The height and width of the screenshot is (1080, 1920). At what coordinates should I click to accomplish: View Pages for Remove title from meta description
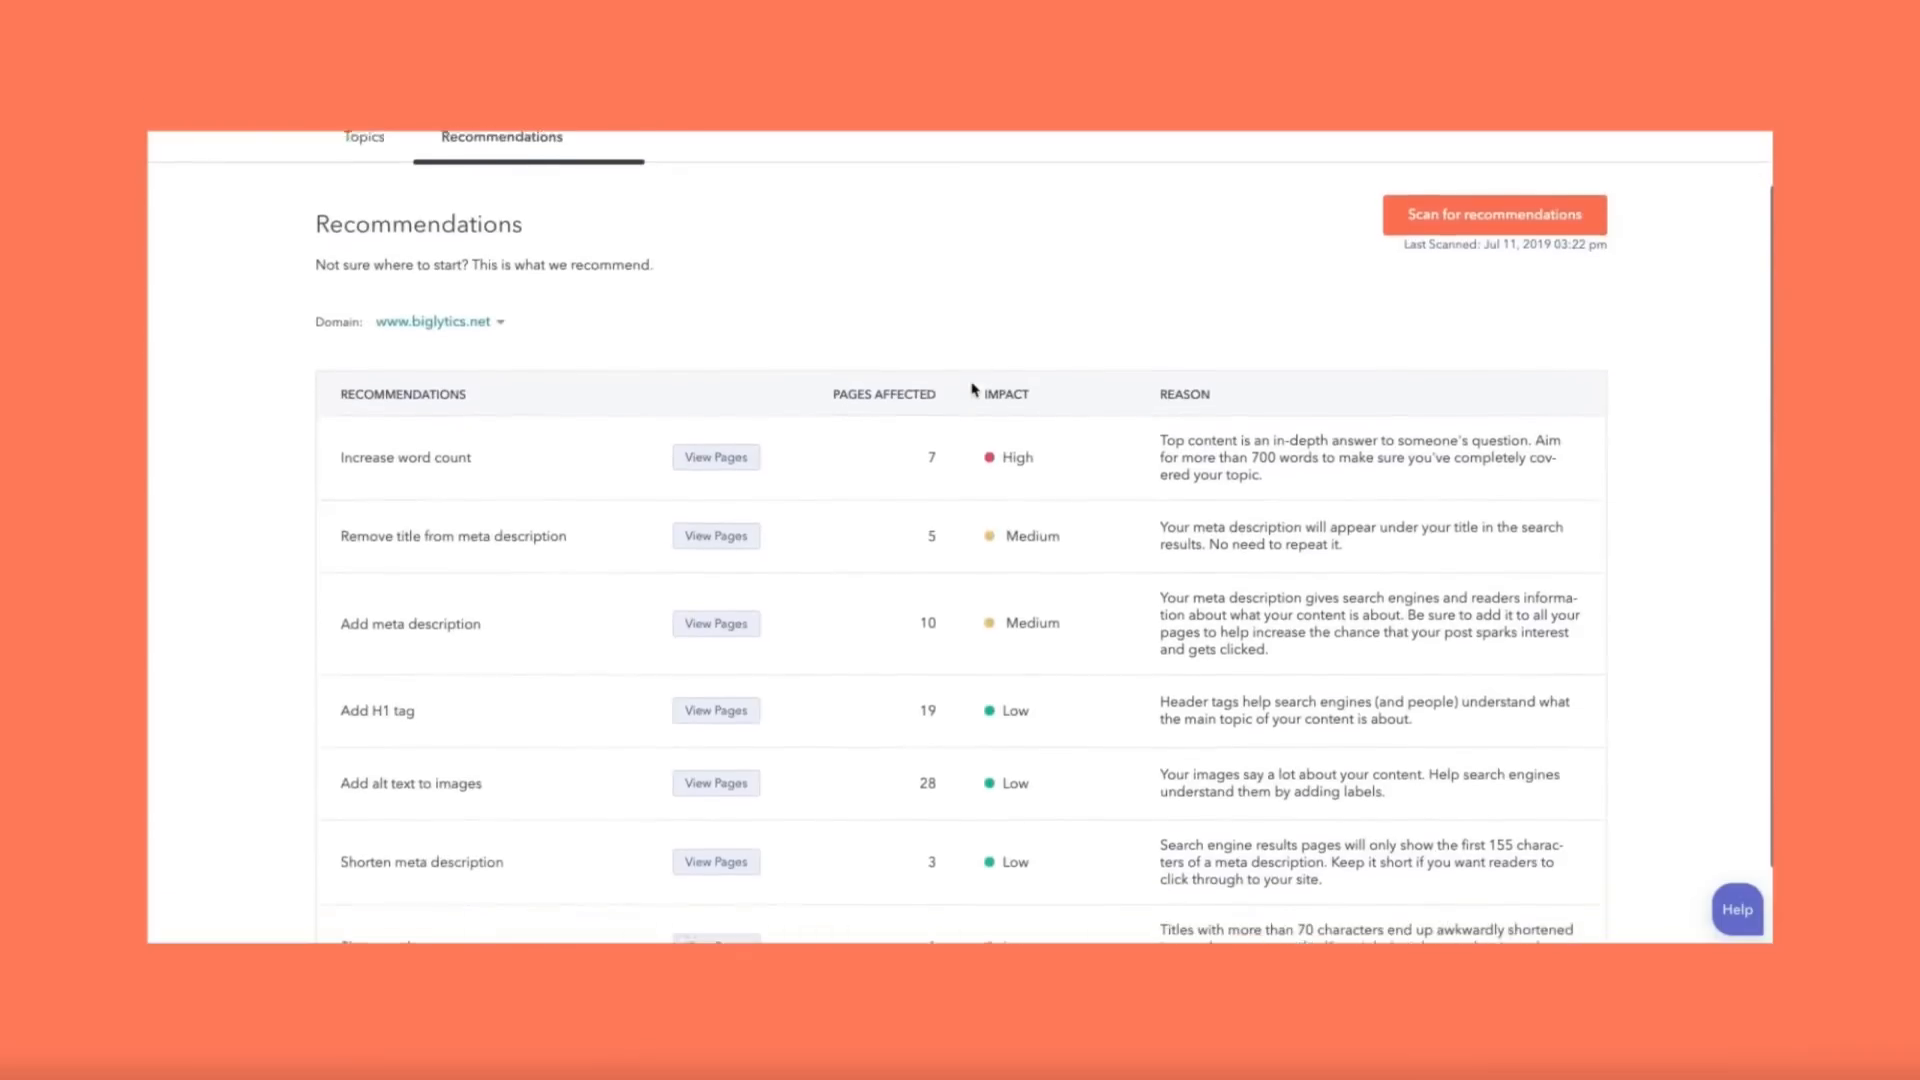[715, 535]
